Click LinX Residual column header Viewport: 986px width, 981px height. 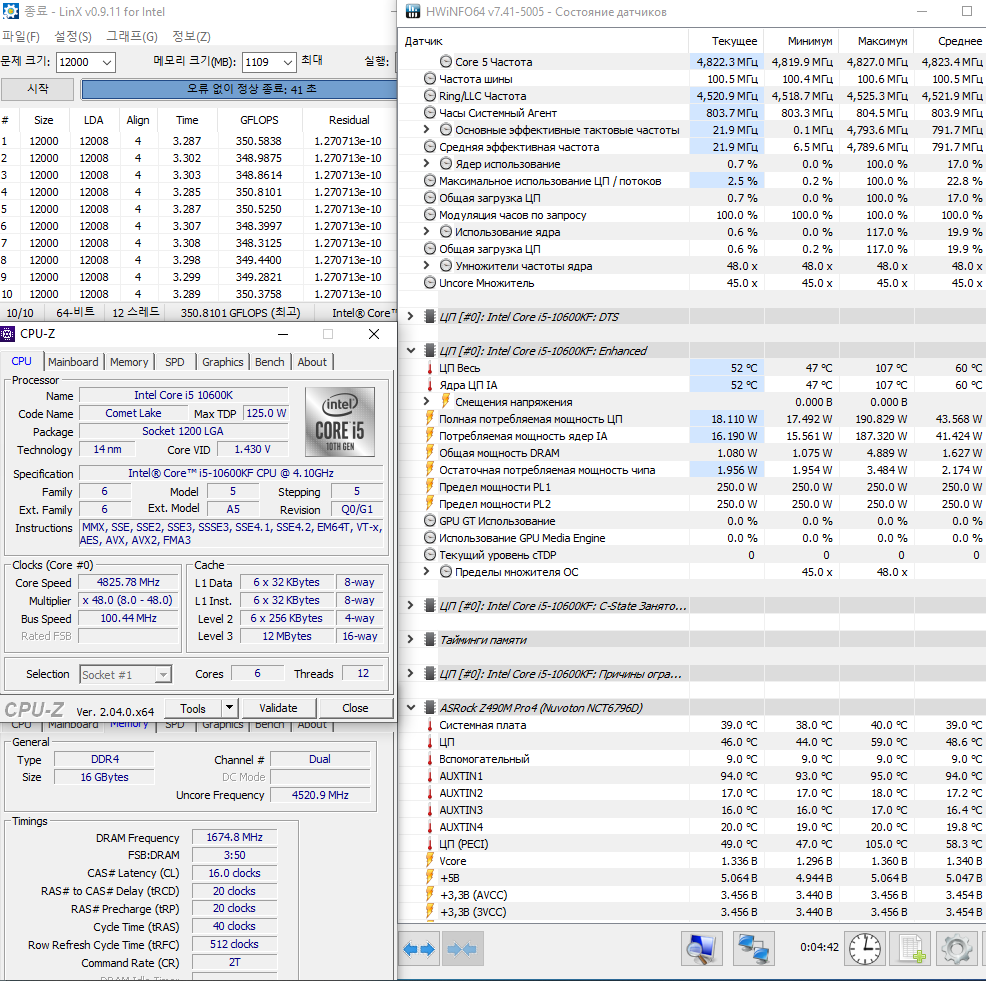point(348,120)
